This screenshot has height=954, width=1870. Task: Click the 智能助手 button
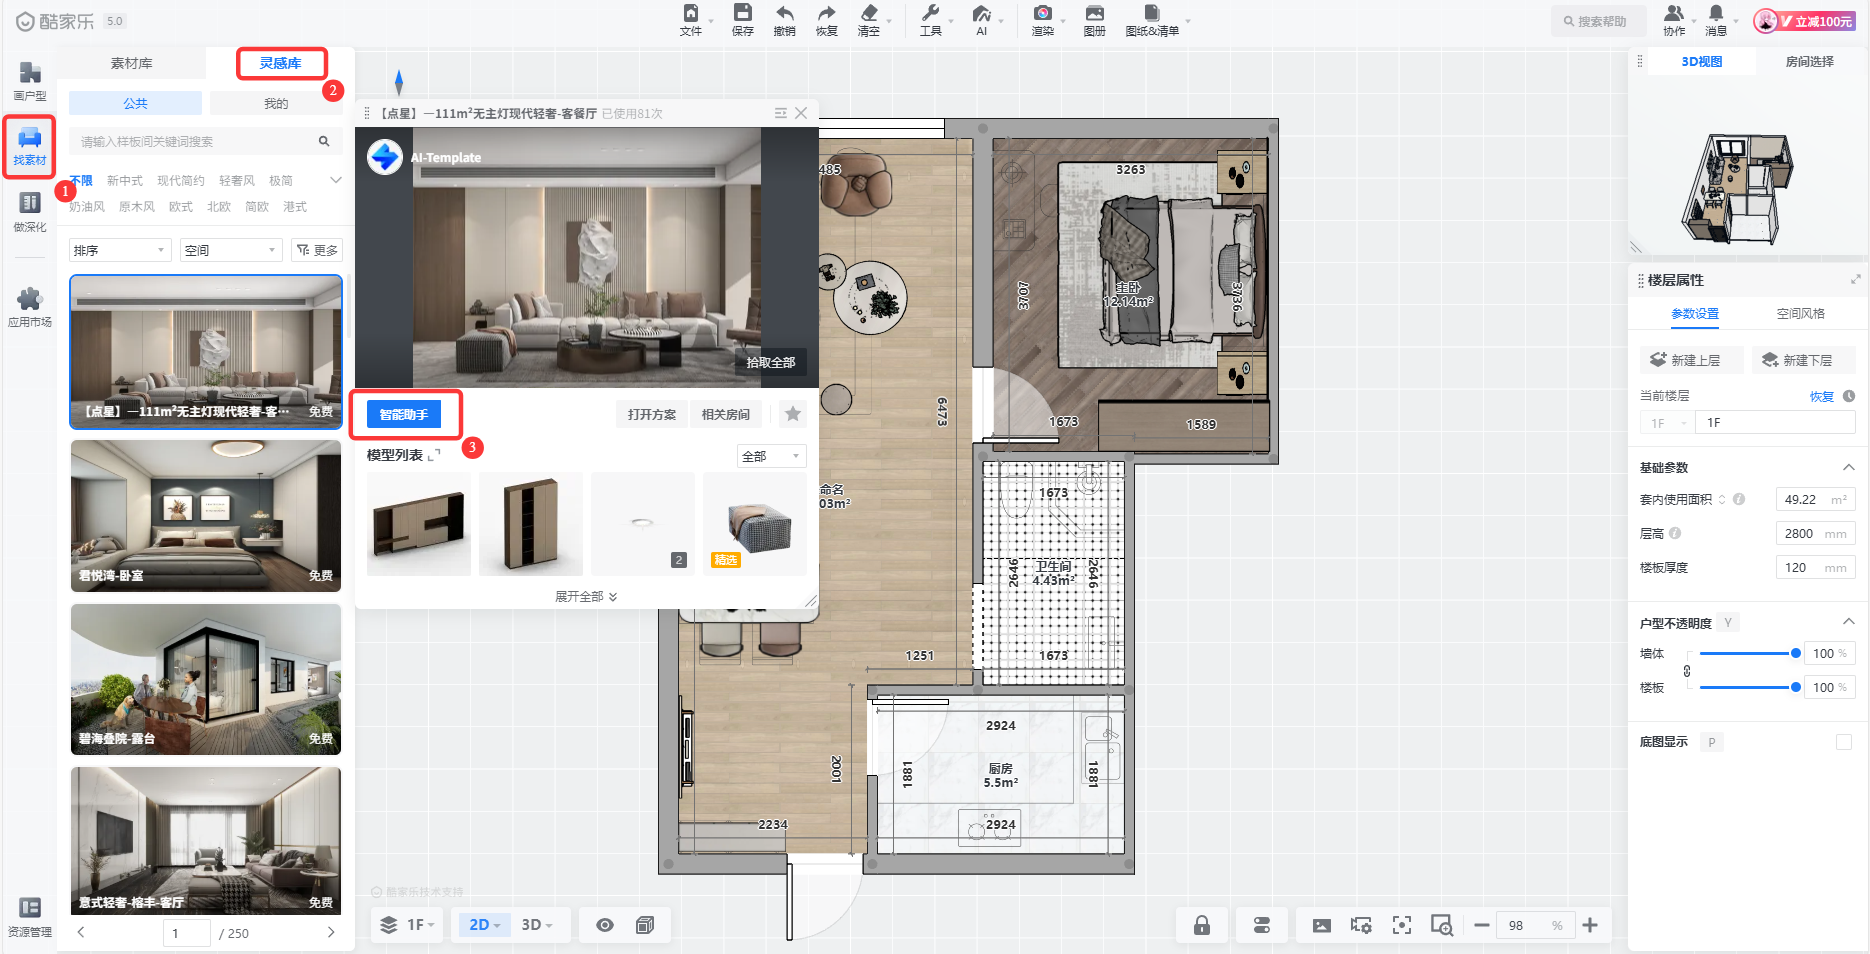pos(404,414)
